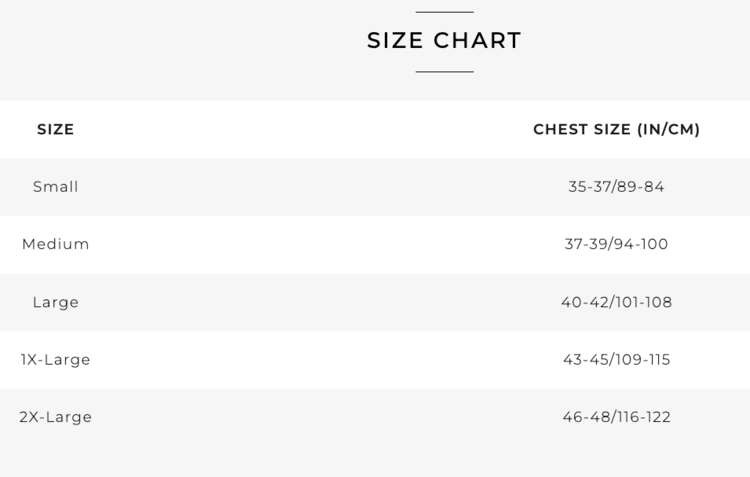Select the 1X-Large size cell
The image size is (750, 477).
tap(55, 359)
